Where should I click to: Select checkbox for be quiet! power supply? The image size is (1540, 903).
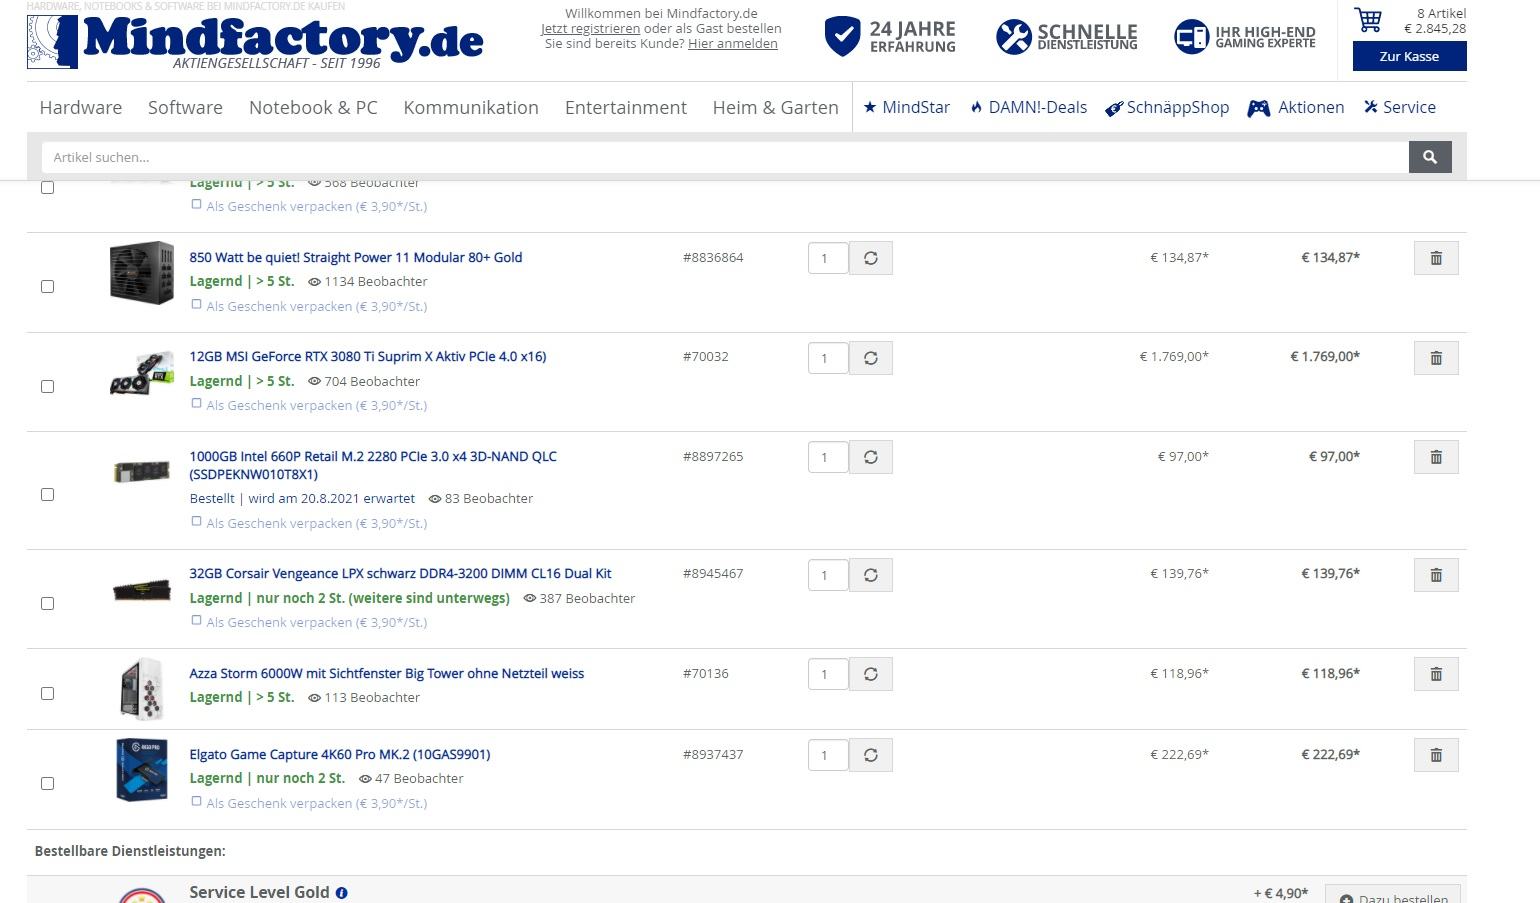click(47, 287)
